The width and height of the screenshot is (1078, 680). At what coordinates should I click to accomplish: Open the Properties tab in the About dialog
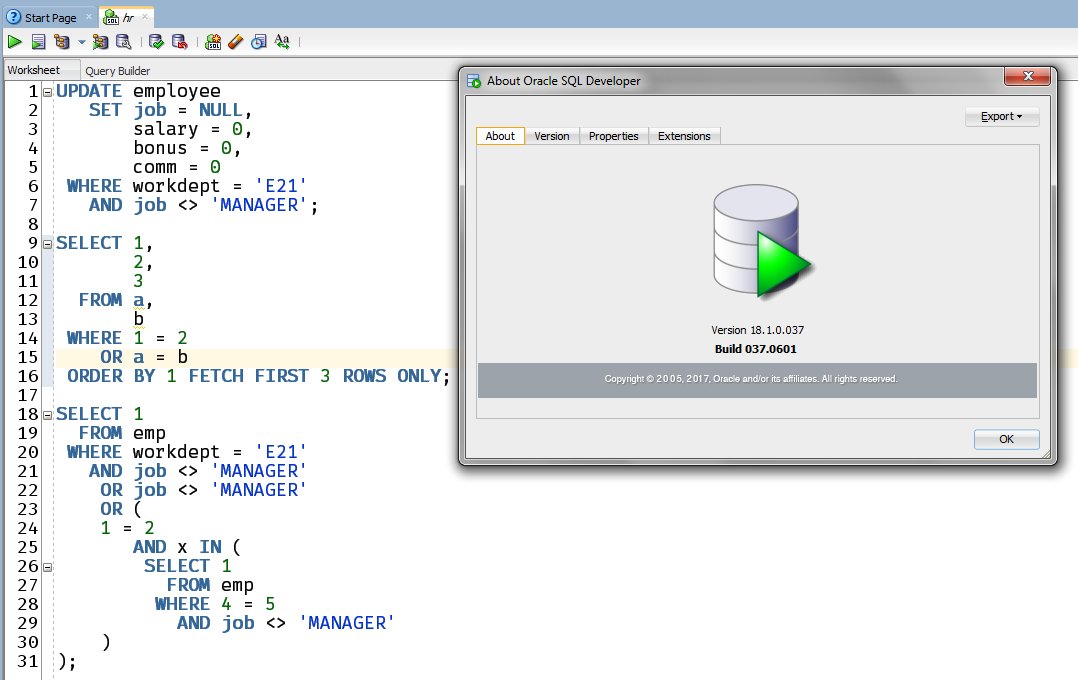coord(614,136)
